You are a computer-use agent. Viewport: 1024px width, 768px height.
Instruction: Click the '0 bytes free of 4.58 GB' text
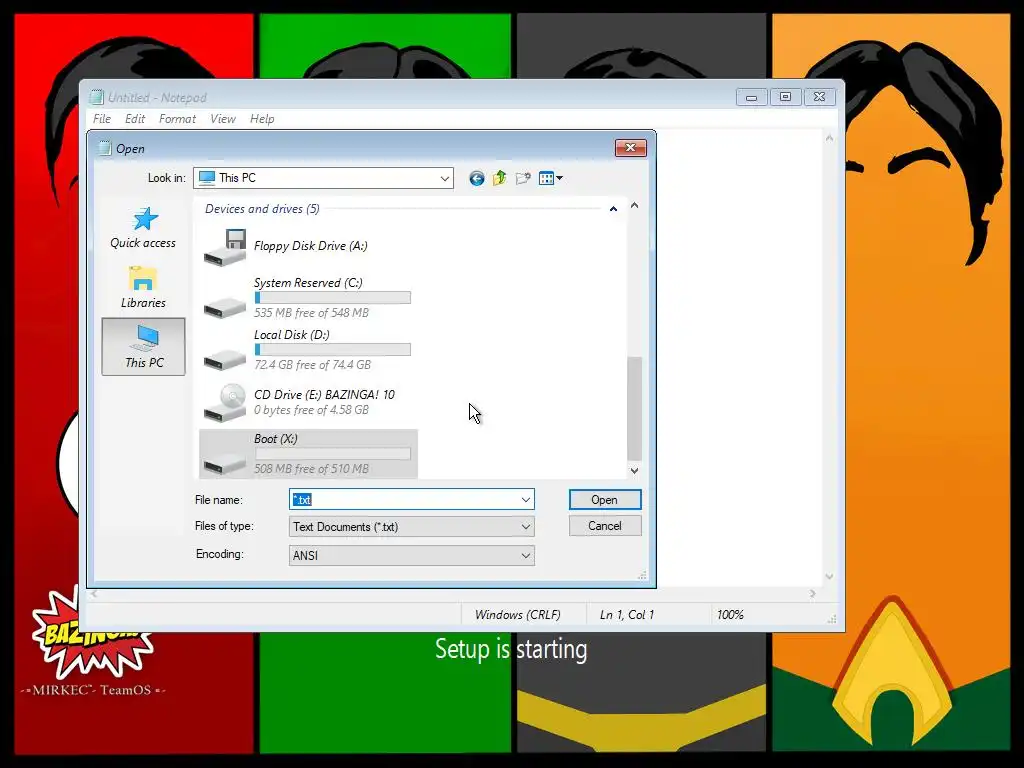point(312,410)
